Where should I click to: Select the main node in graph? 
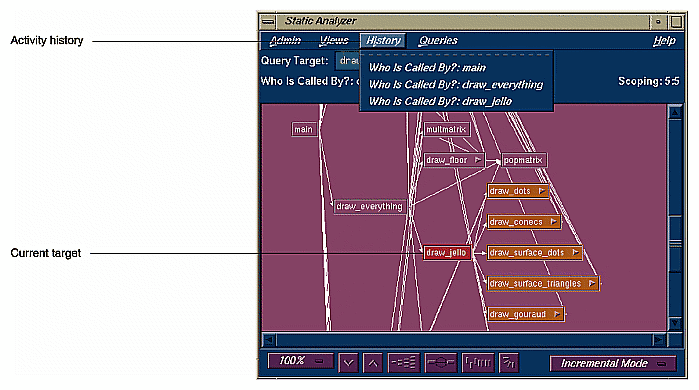point(304,129)
